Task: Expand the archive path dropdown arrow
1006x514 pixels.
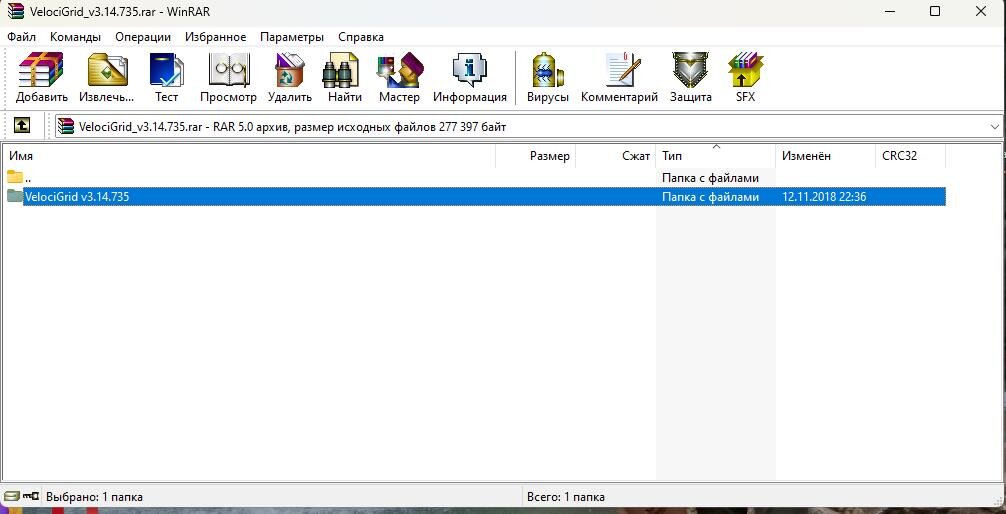Action: [x=995, y=126]
